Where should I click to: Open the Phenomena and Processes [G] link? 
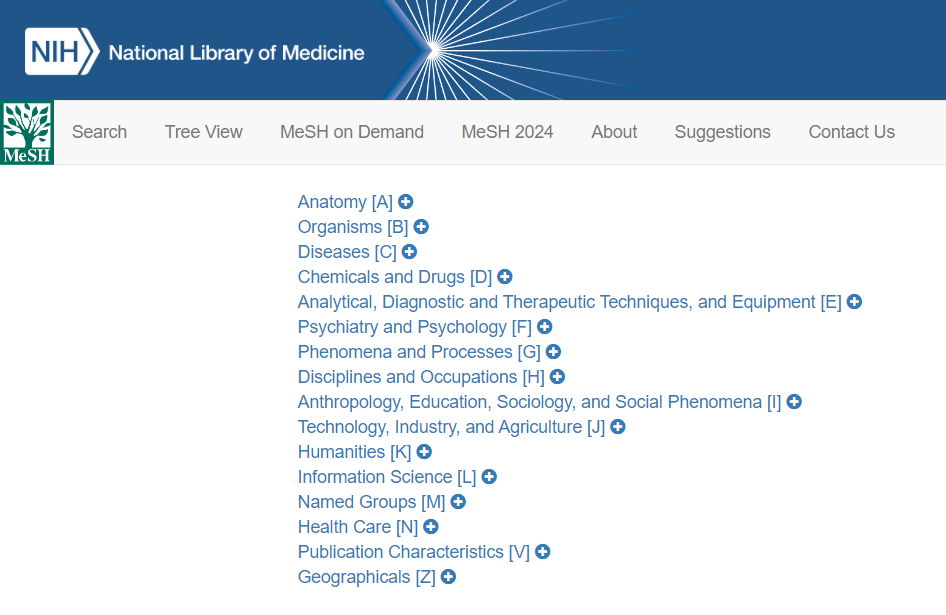tap(420, 351)
